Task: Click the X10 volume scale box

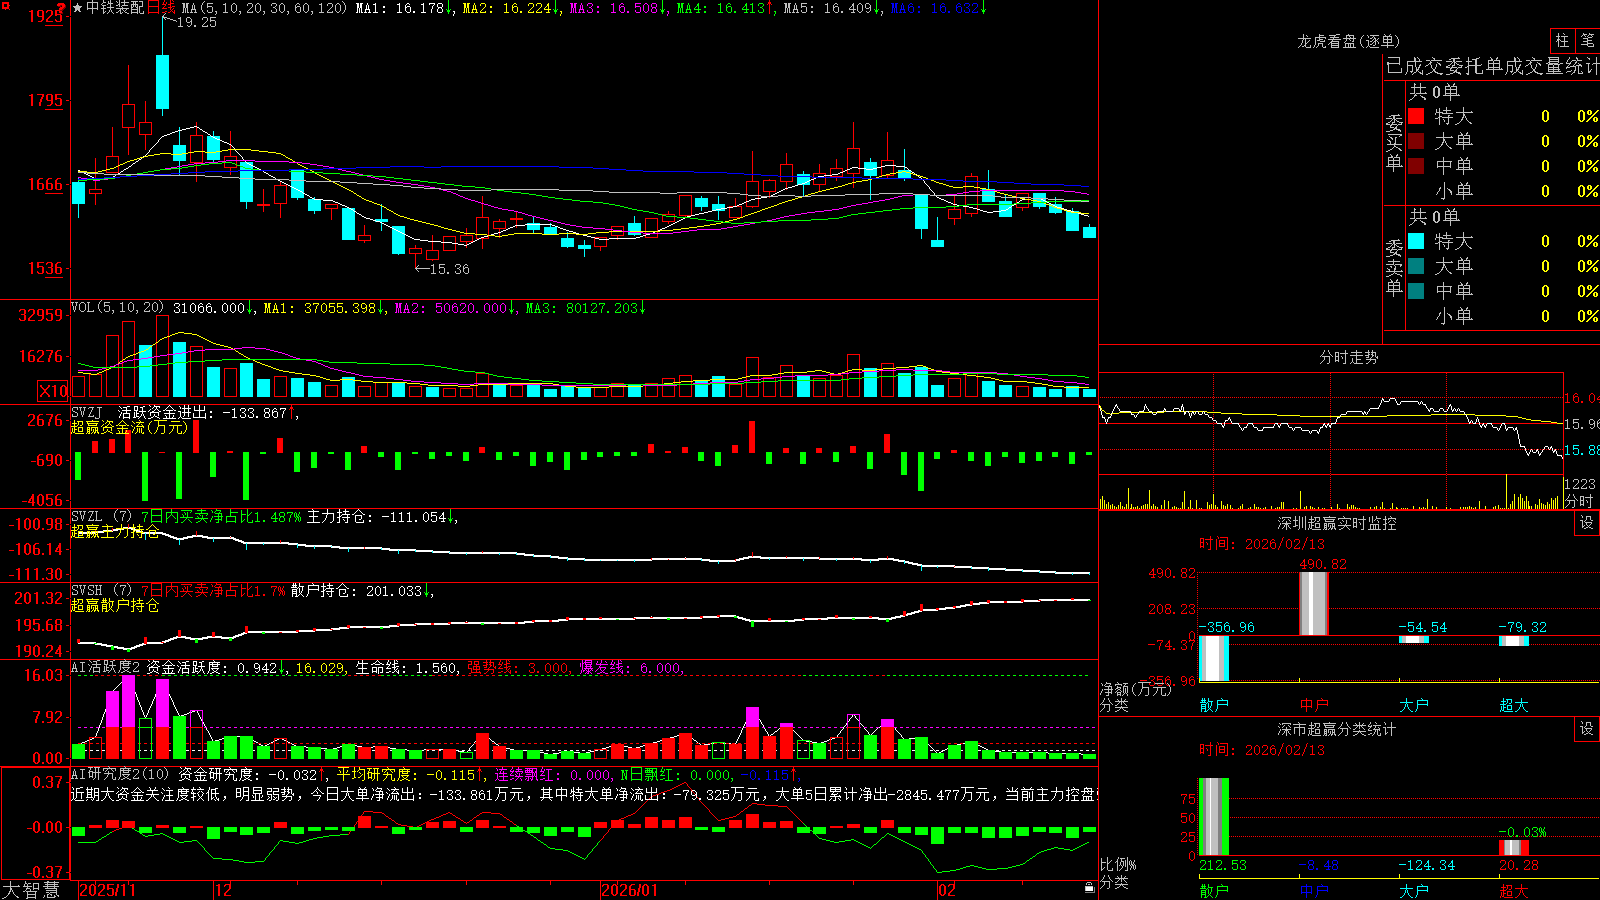Action: (53, 391)
